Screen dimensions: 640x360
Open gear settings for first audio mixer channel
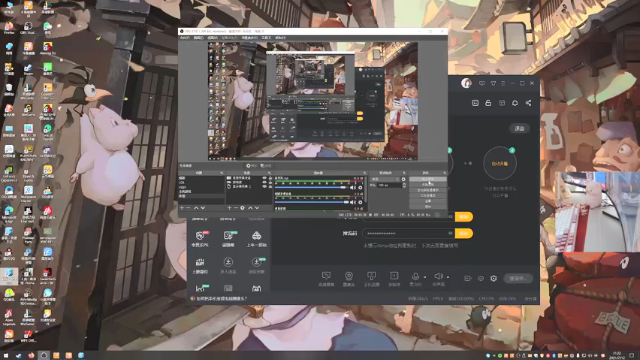360,187
